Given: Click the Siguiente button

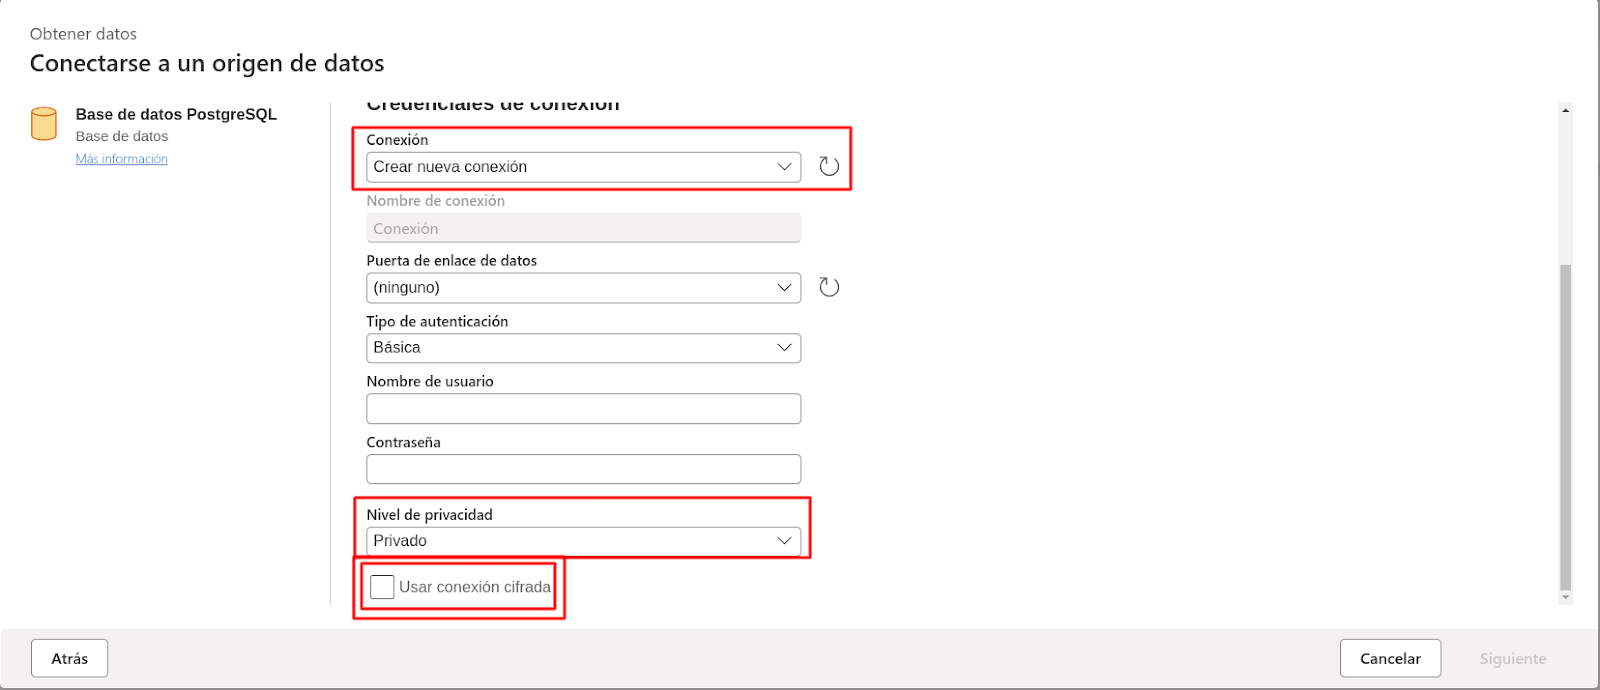Looking at the screenshot, I should tap(1512, 658).
